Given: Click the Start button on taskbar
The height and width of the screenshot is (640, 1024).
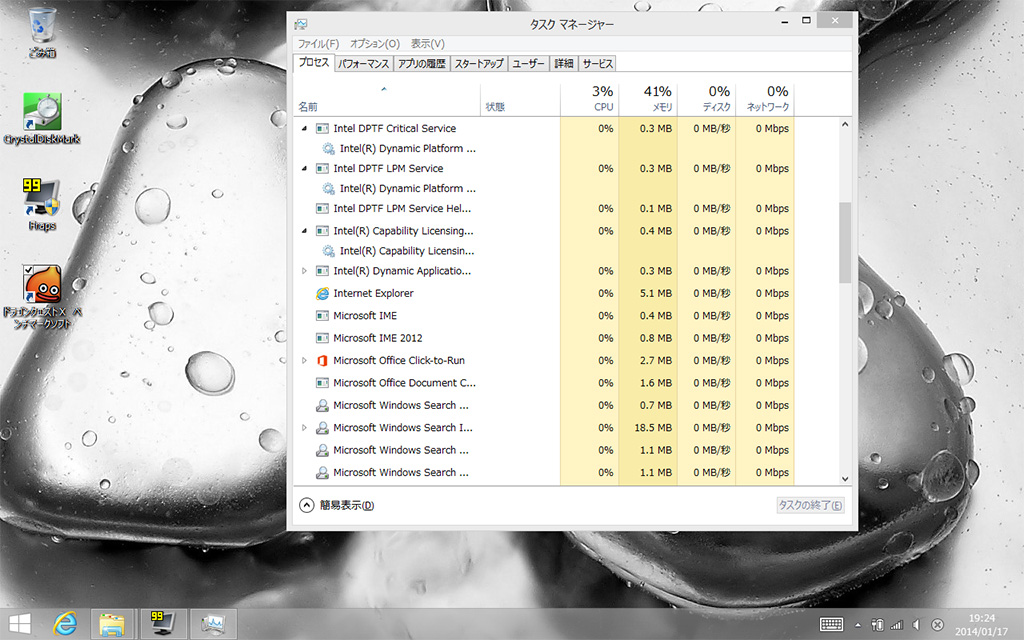Looking at the screenshot, I should [x=20, y=624].
